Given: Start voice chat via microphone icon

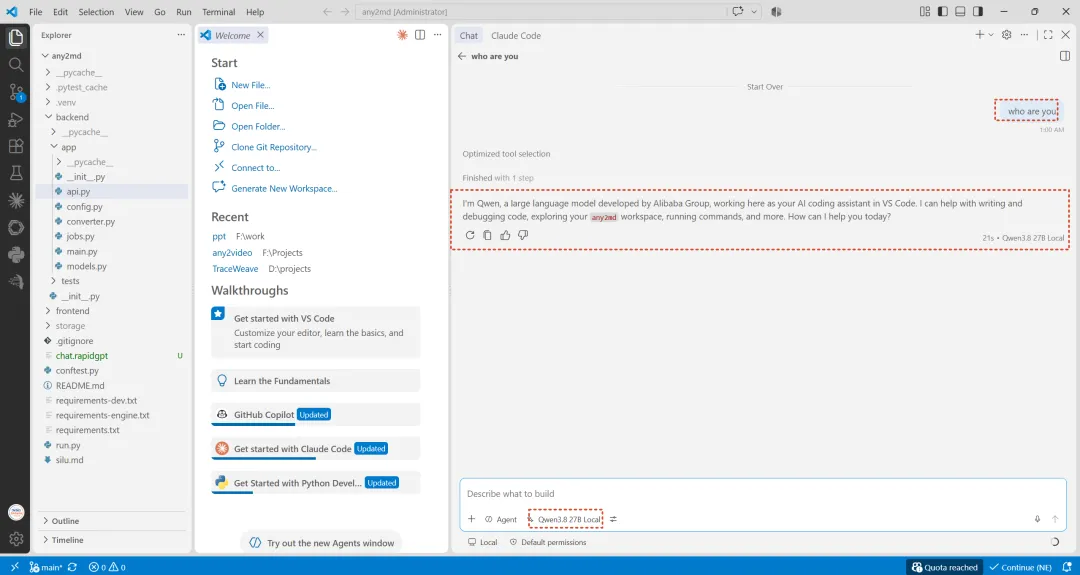Looking at the screenshot, I should point(1037,519).
